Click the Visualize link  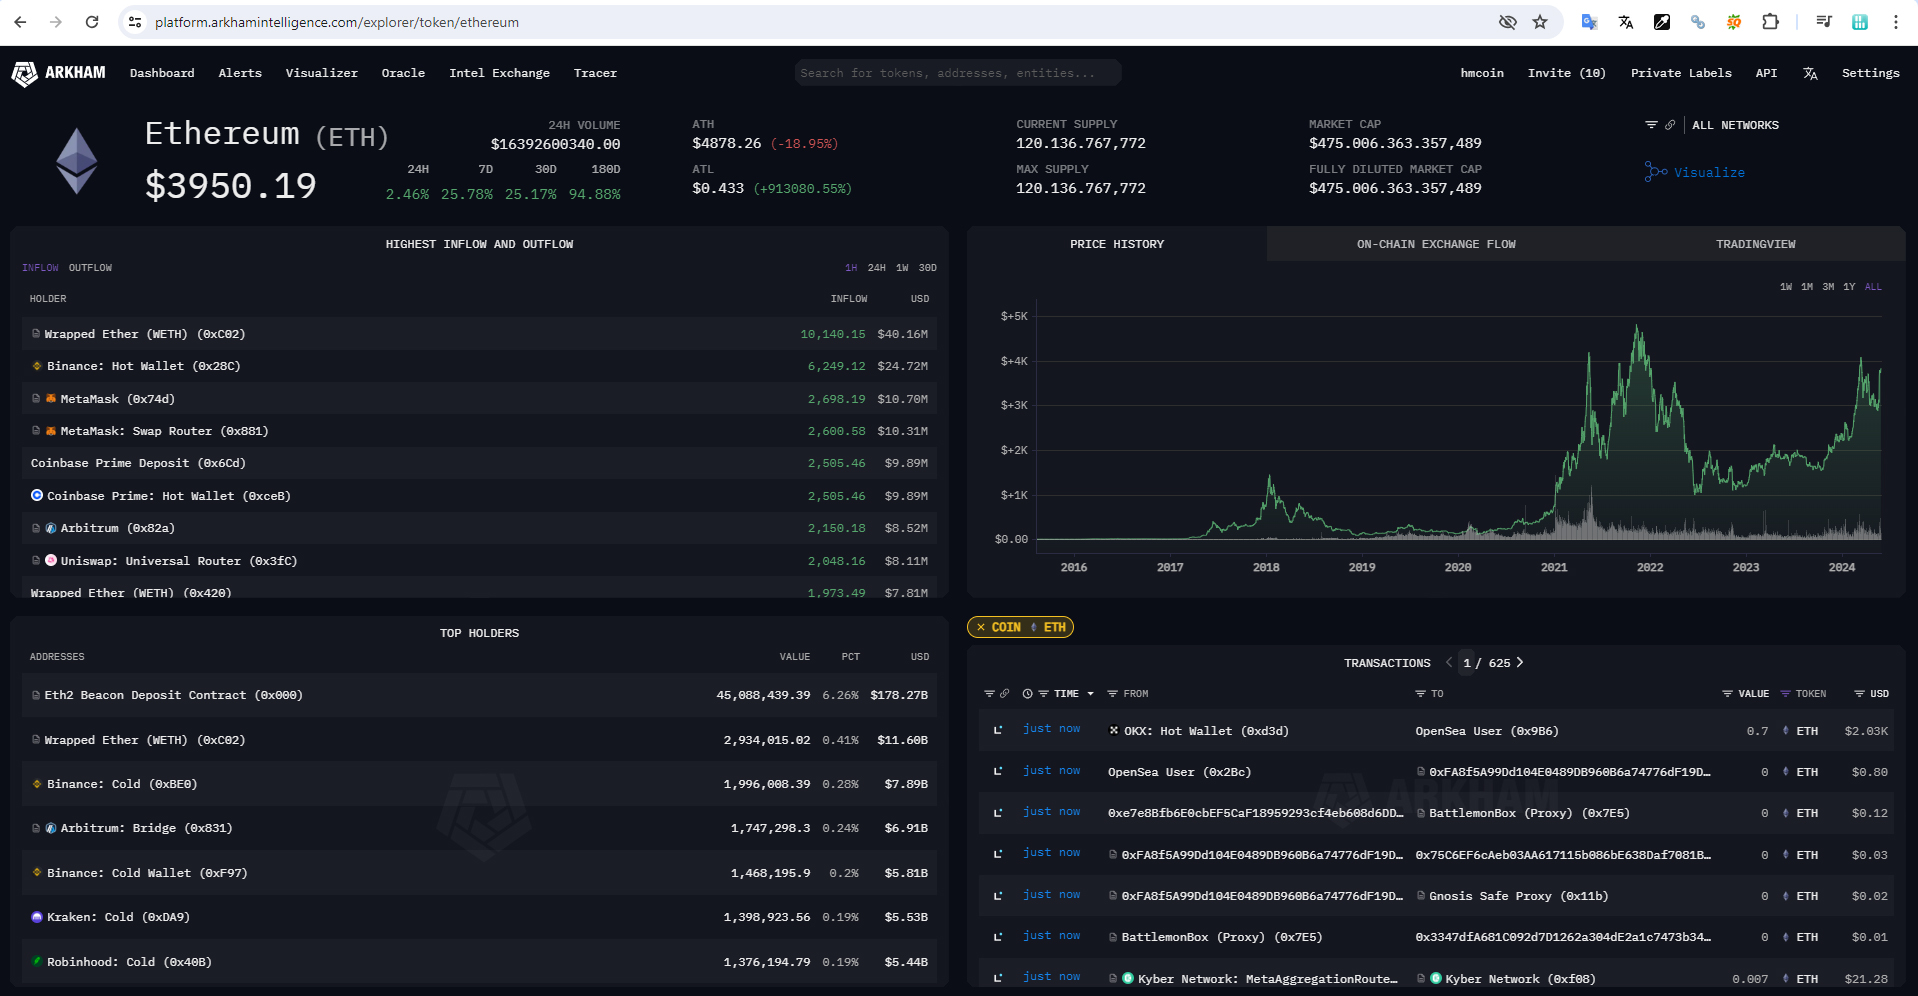[1709, 172]
